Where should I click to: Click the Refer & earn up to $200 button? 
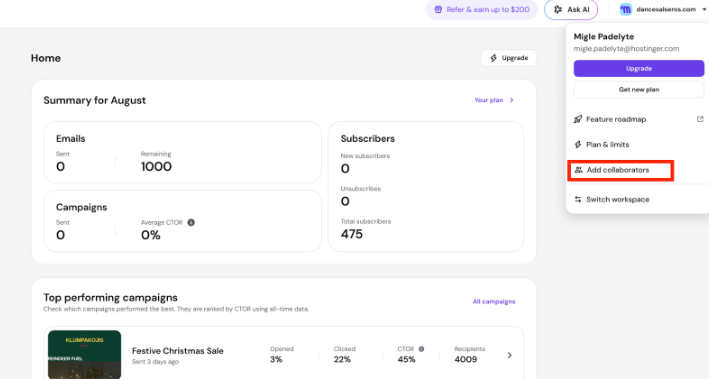pyautogui.click(x=482, y=10)
